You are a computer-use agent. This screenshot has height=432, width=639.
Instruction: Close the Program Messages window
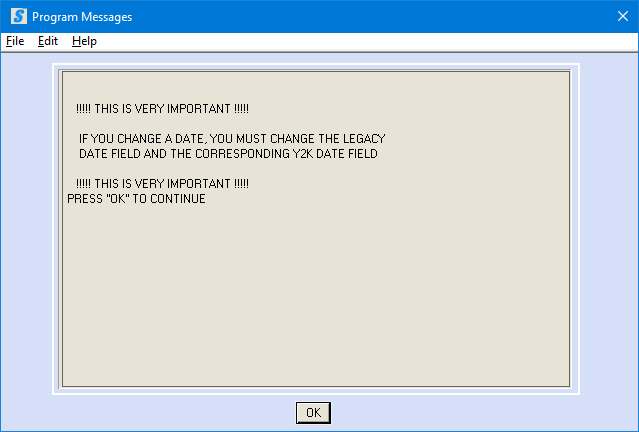pos(622,16)
